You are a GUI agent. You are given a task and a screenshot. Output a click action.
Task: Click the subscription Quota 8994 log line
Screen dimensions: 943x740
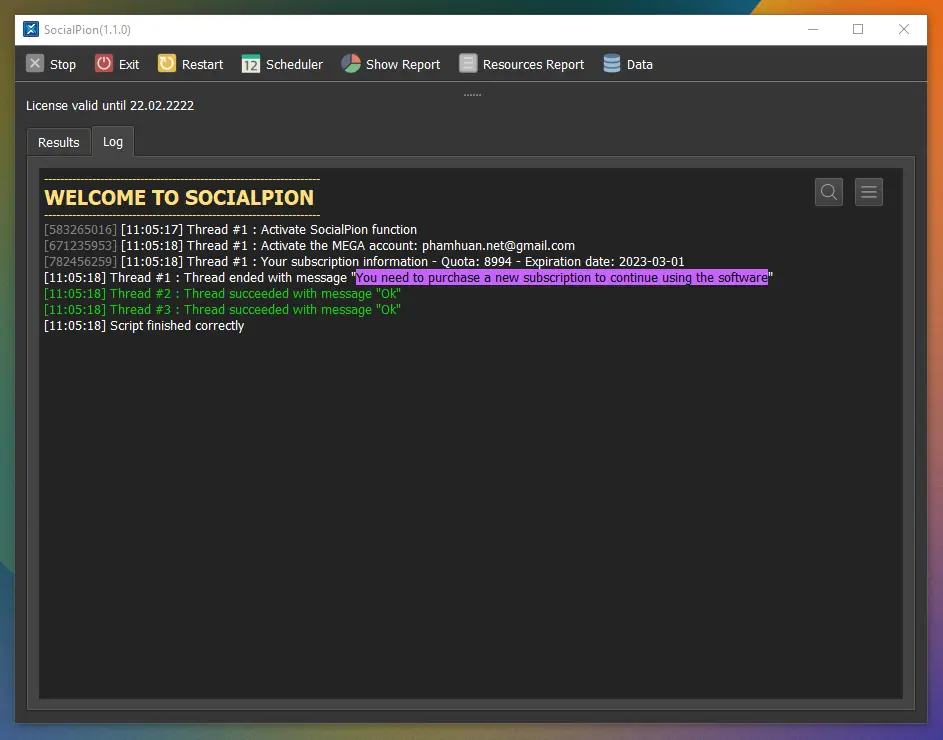(x=364, y=262)
